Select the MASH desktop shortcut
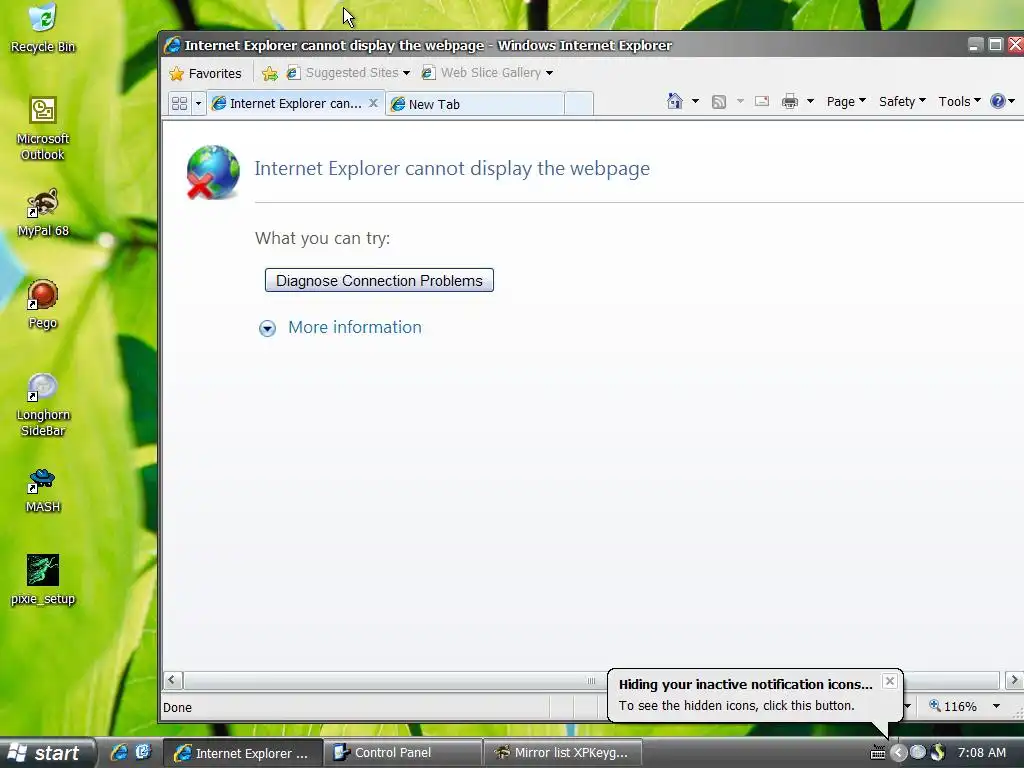 point(42,490)
